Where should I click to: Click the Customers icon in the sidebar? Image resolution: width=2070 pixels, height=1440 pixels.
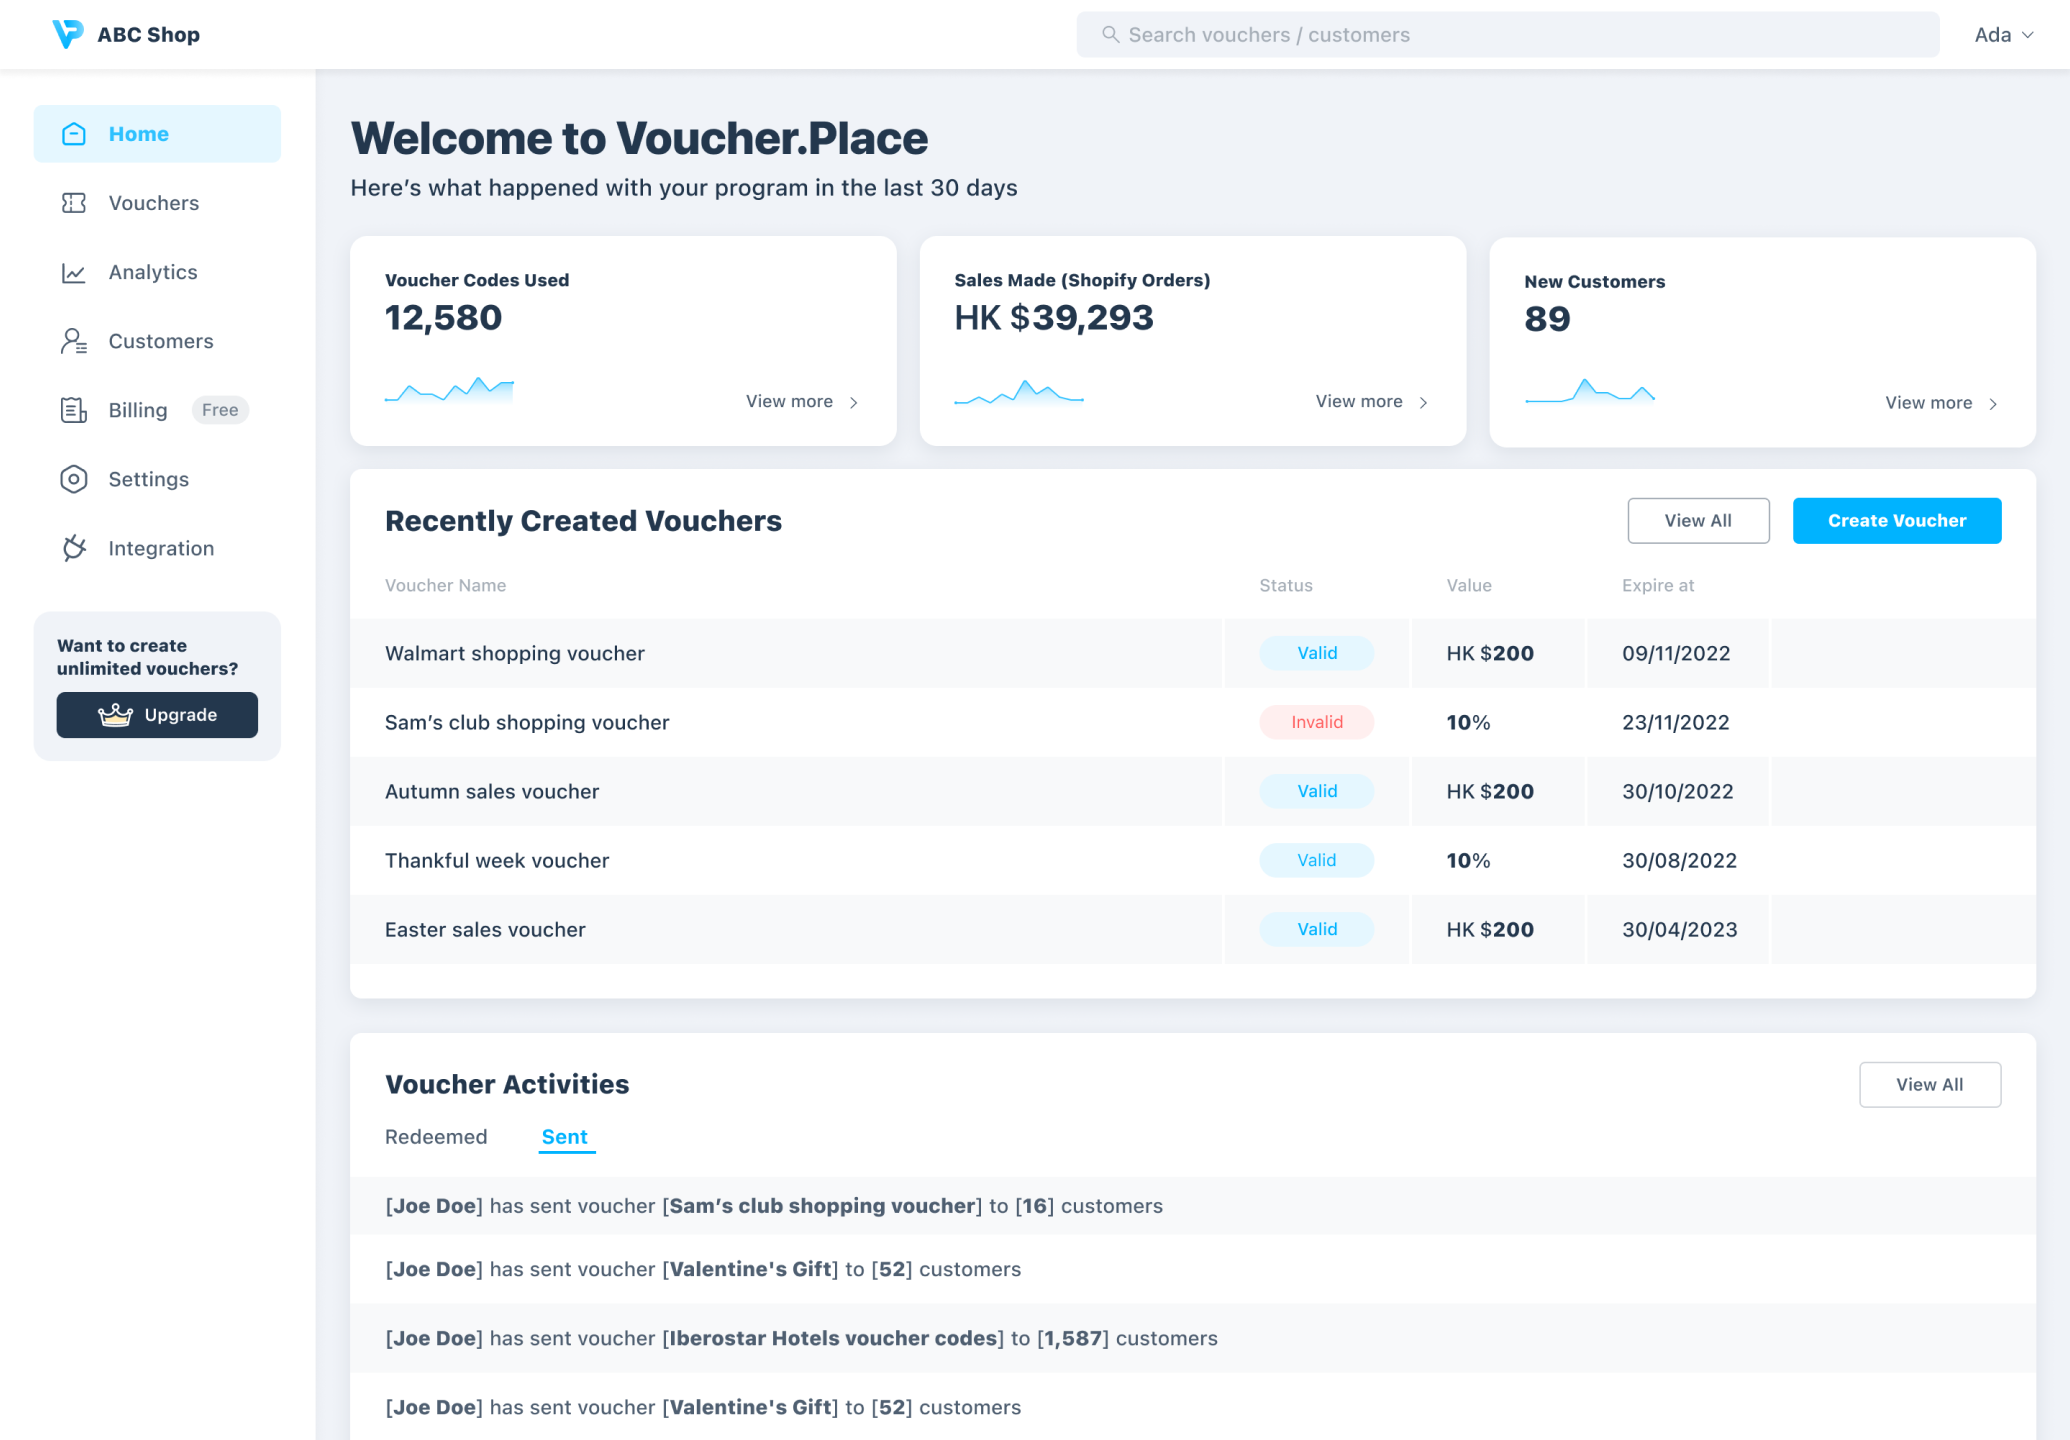coord(74,341)
